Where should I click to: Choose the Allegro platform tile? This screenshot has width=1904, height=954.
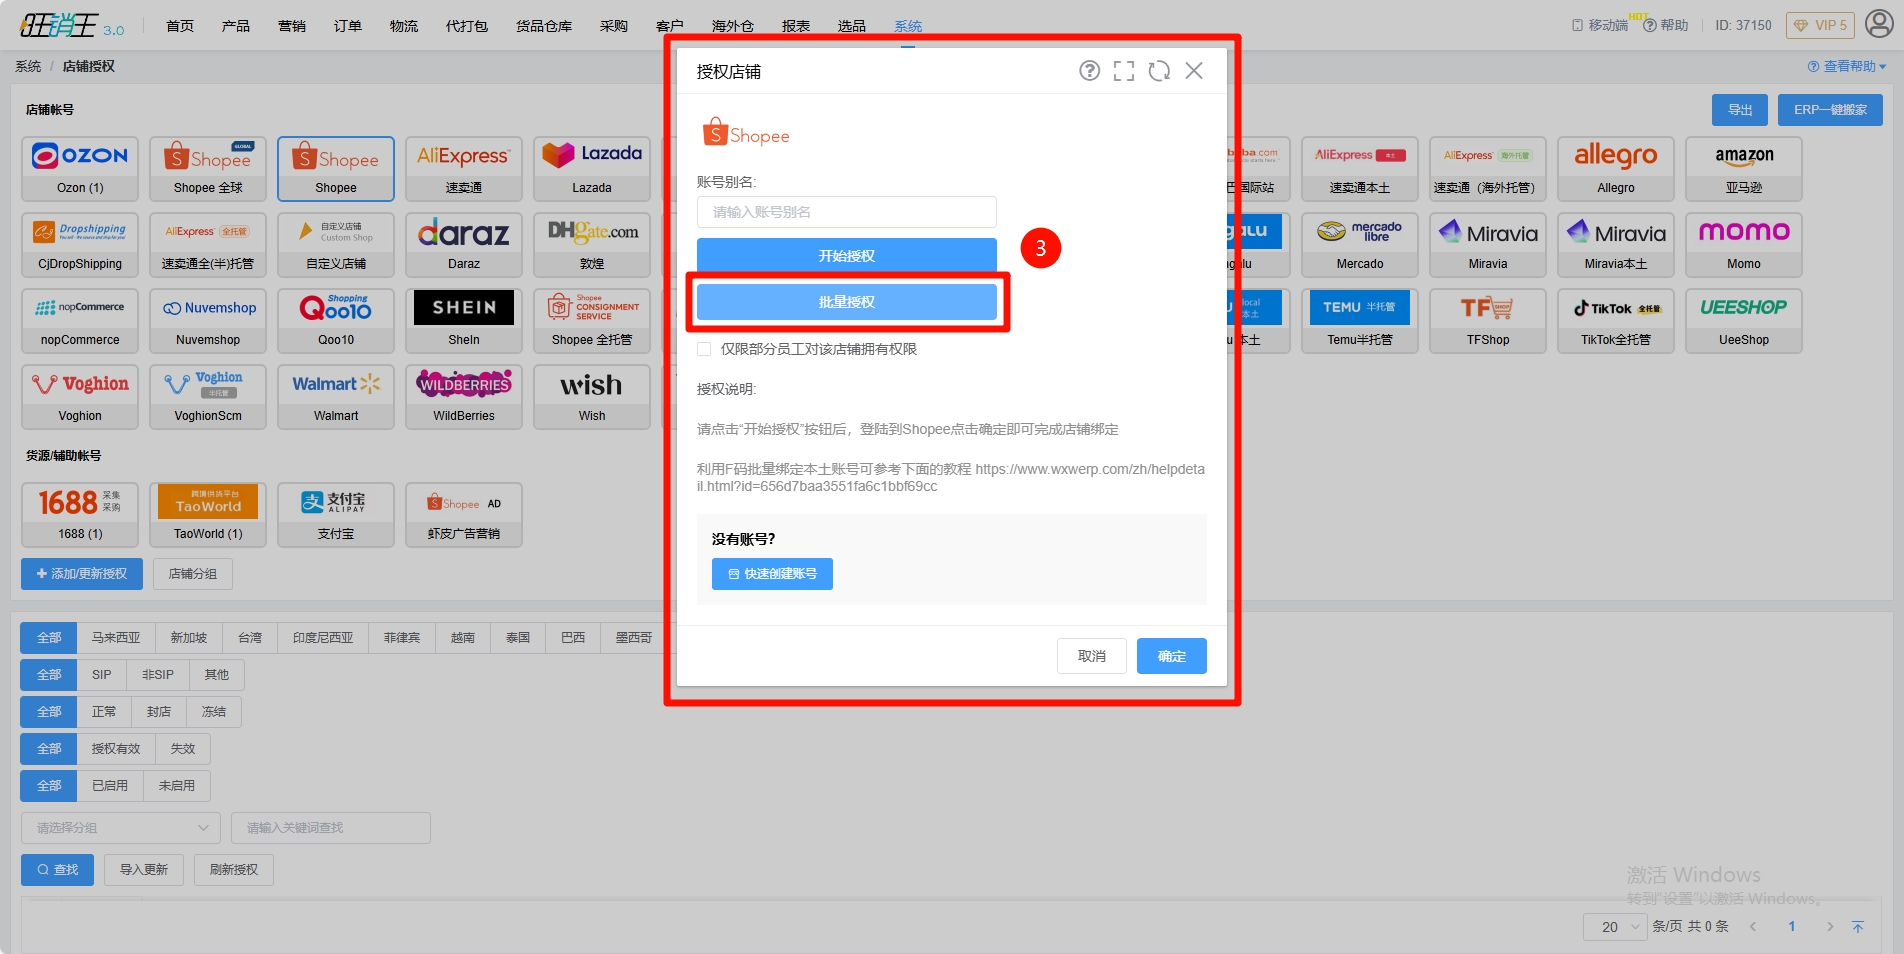pyautogui.click(x=1615, y=168)
